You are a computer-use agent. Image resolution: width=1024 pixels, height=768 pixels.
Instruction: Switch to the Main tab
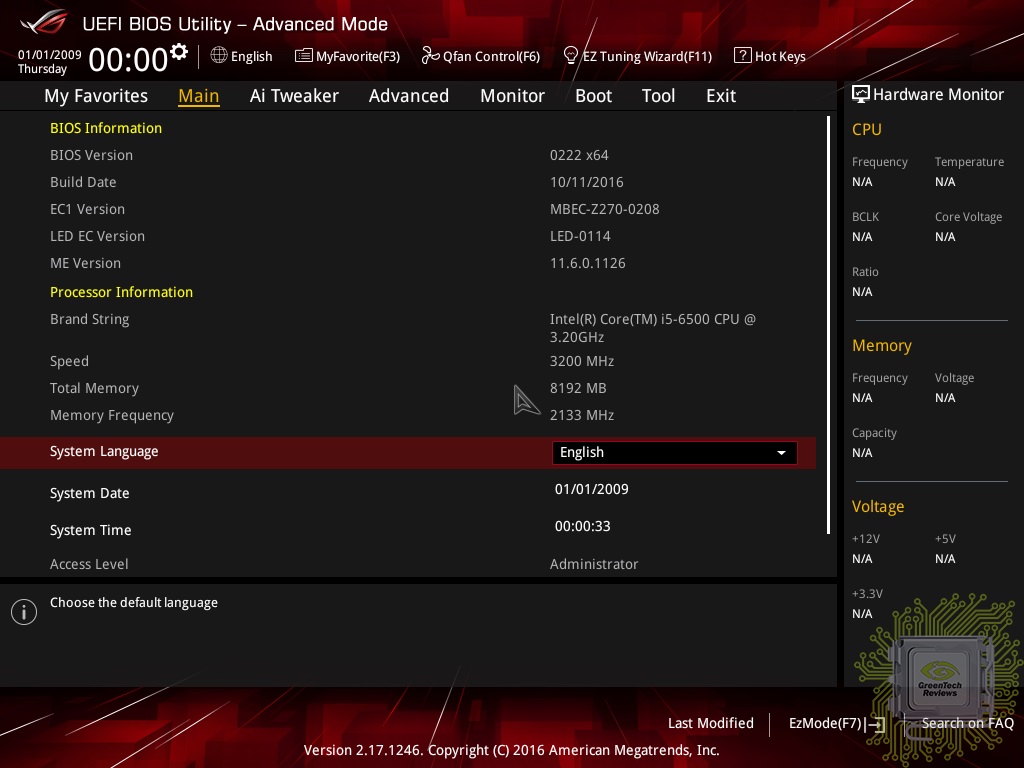199,96
